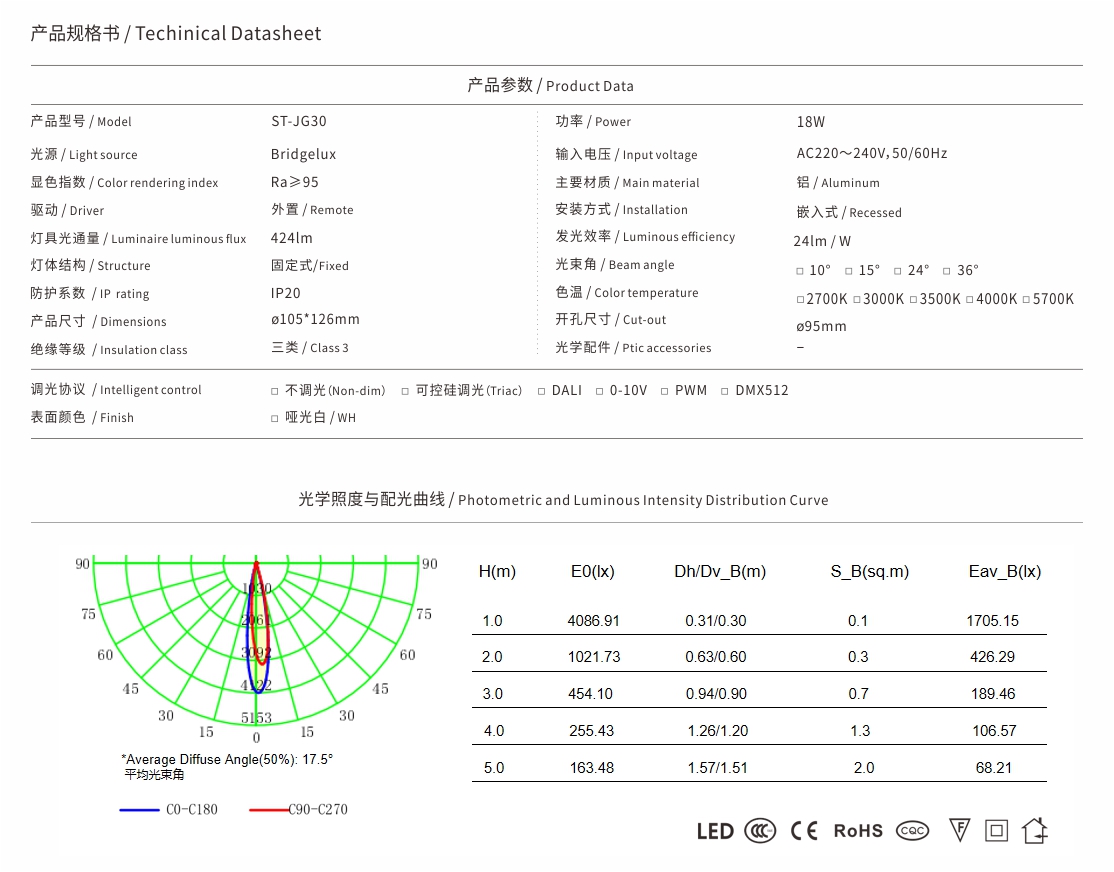Click the Eav_B value 106.57
This screenshot has height=872, width=1114.
click(x=994, y=731)
